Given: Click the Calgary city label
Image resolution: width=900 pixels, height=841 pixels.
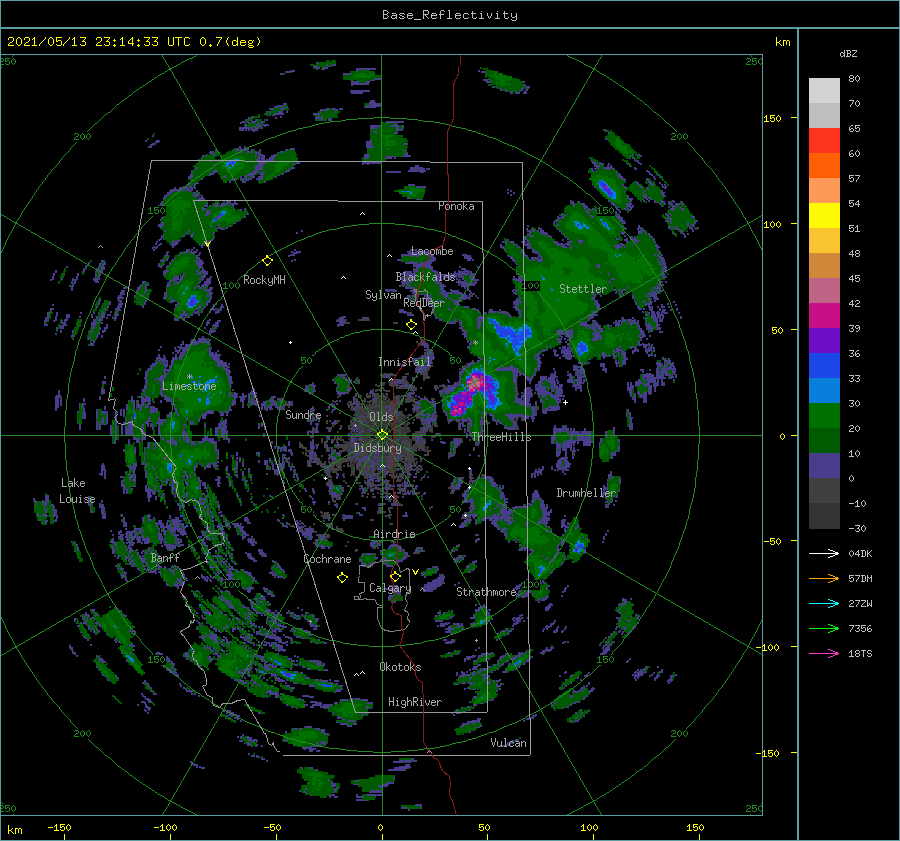Looking at the screenshot, I should coord(390,588).
